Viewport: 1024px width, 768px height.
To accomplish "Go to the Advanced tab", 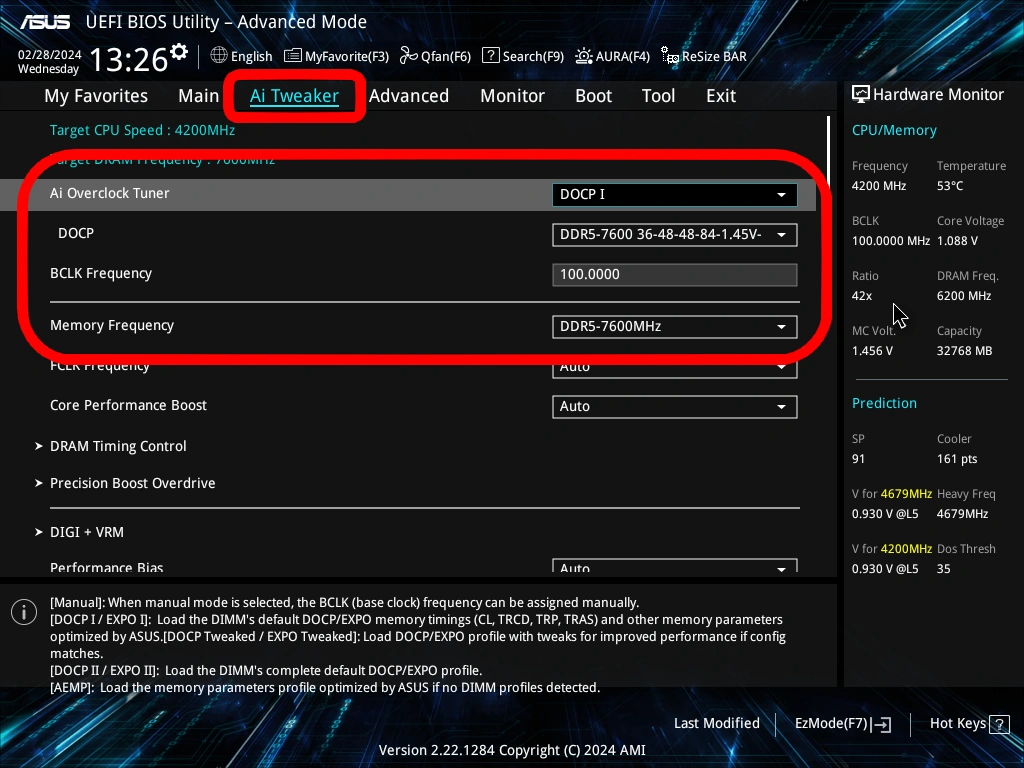I will 409,96.
